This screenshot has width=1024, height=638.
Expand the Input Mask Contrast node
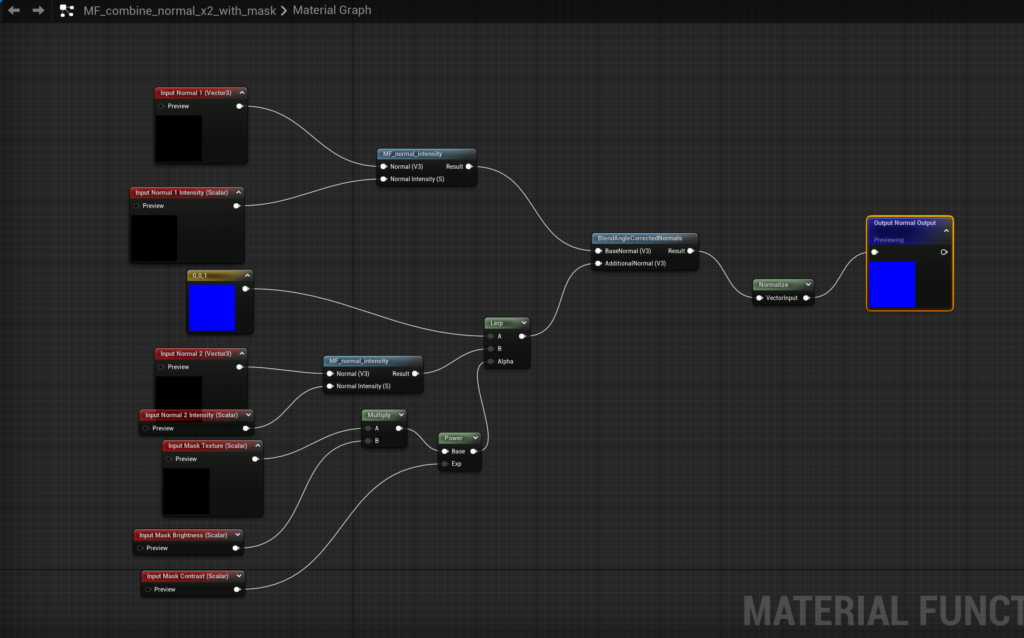pyautogui.click(x=239, y=576)
